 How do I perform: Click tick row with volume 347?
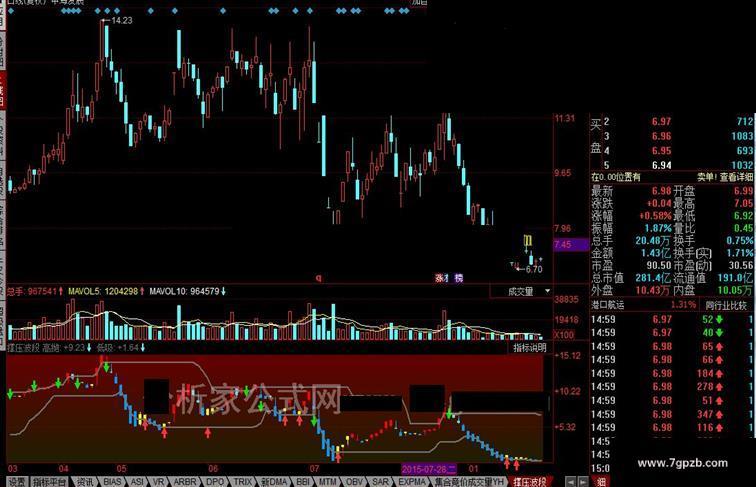672,414
